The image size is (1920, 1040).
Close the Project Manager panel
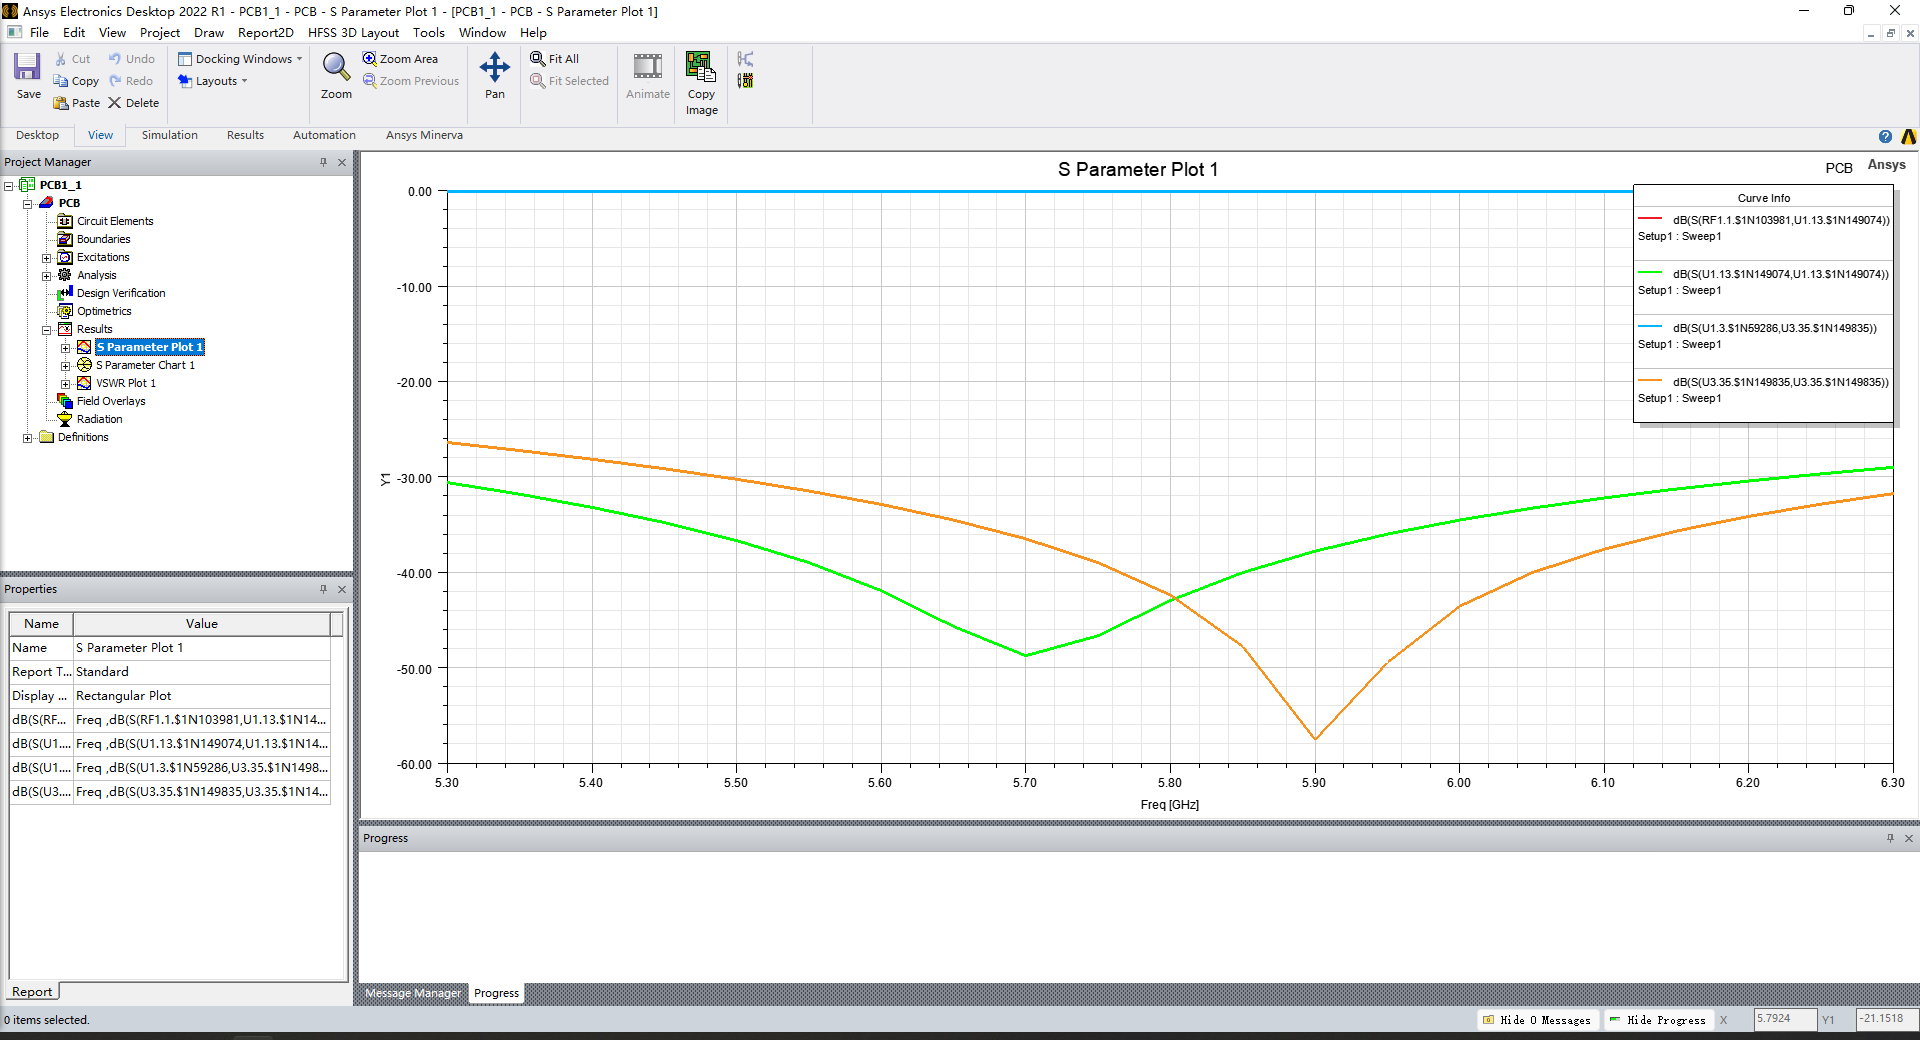pos(342,162)
